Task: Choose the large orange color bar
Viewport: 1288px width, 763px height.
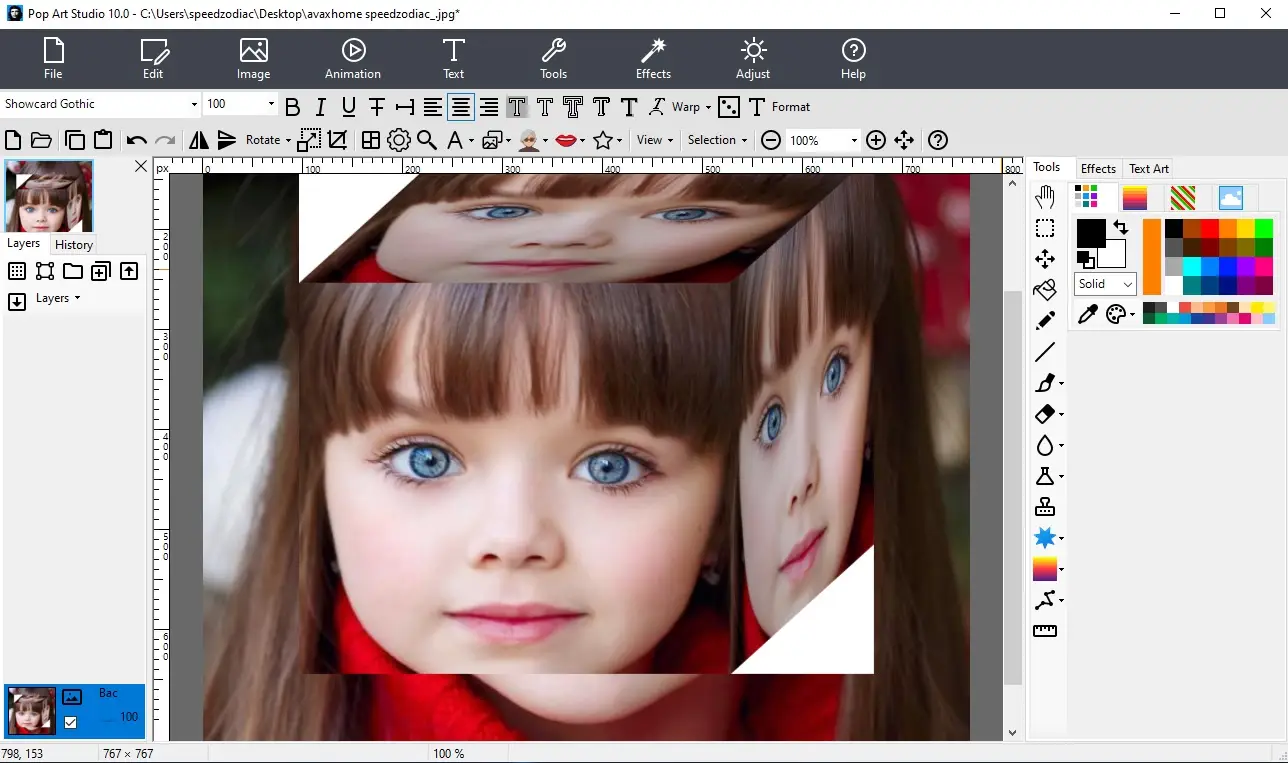Action: tap(1152, 257)
